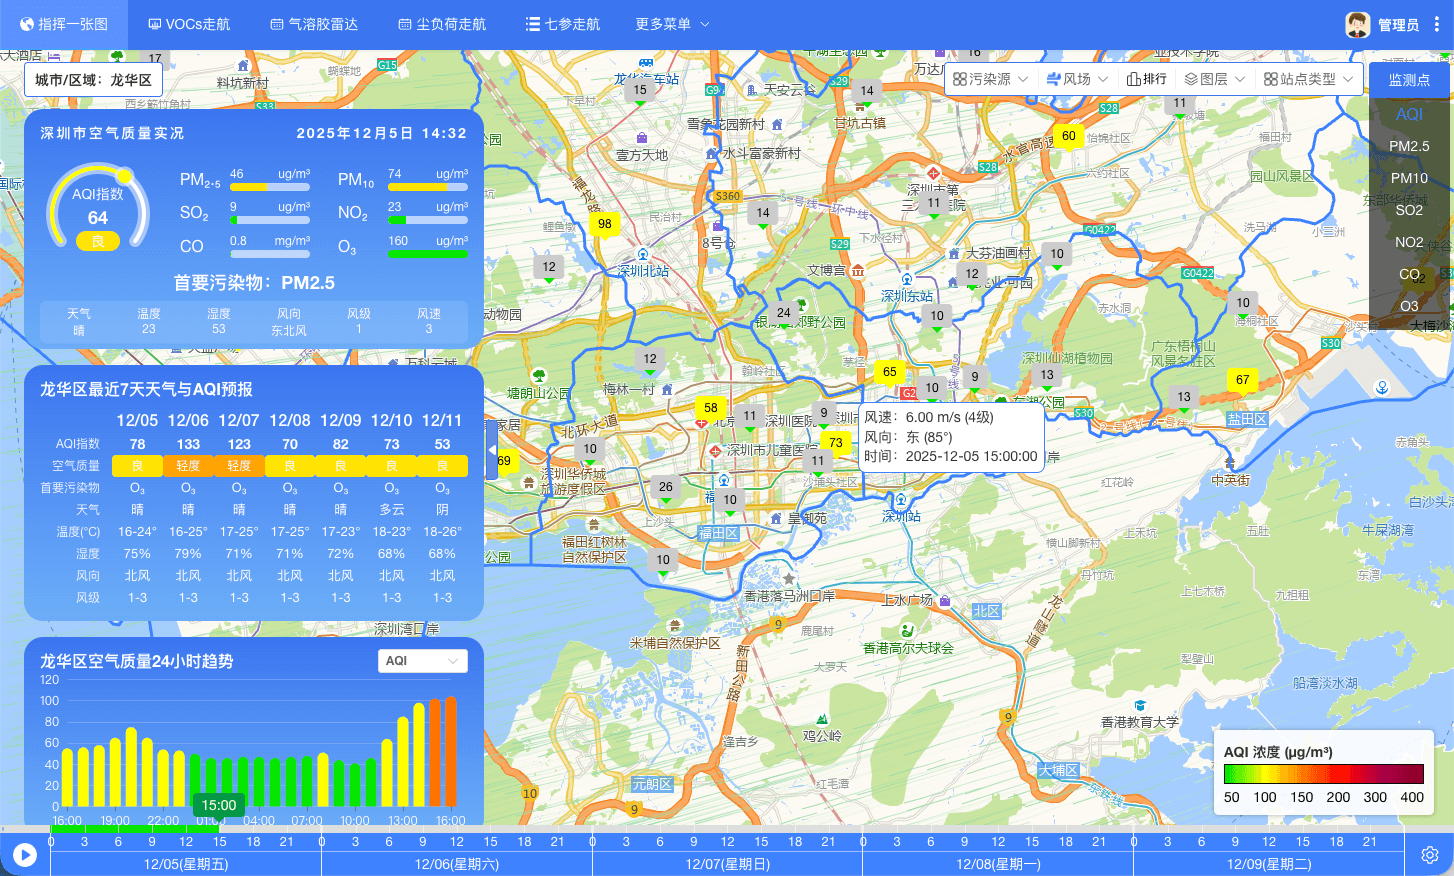Viewport: 1454px width, 876px height.
Task: Switch to the 气溶胶雷达 tab
Action: [x=314, y=24]
